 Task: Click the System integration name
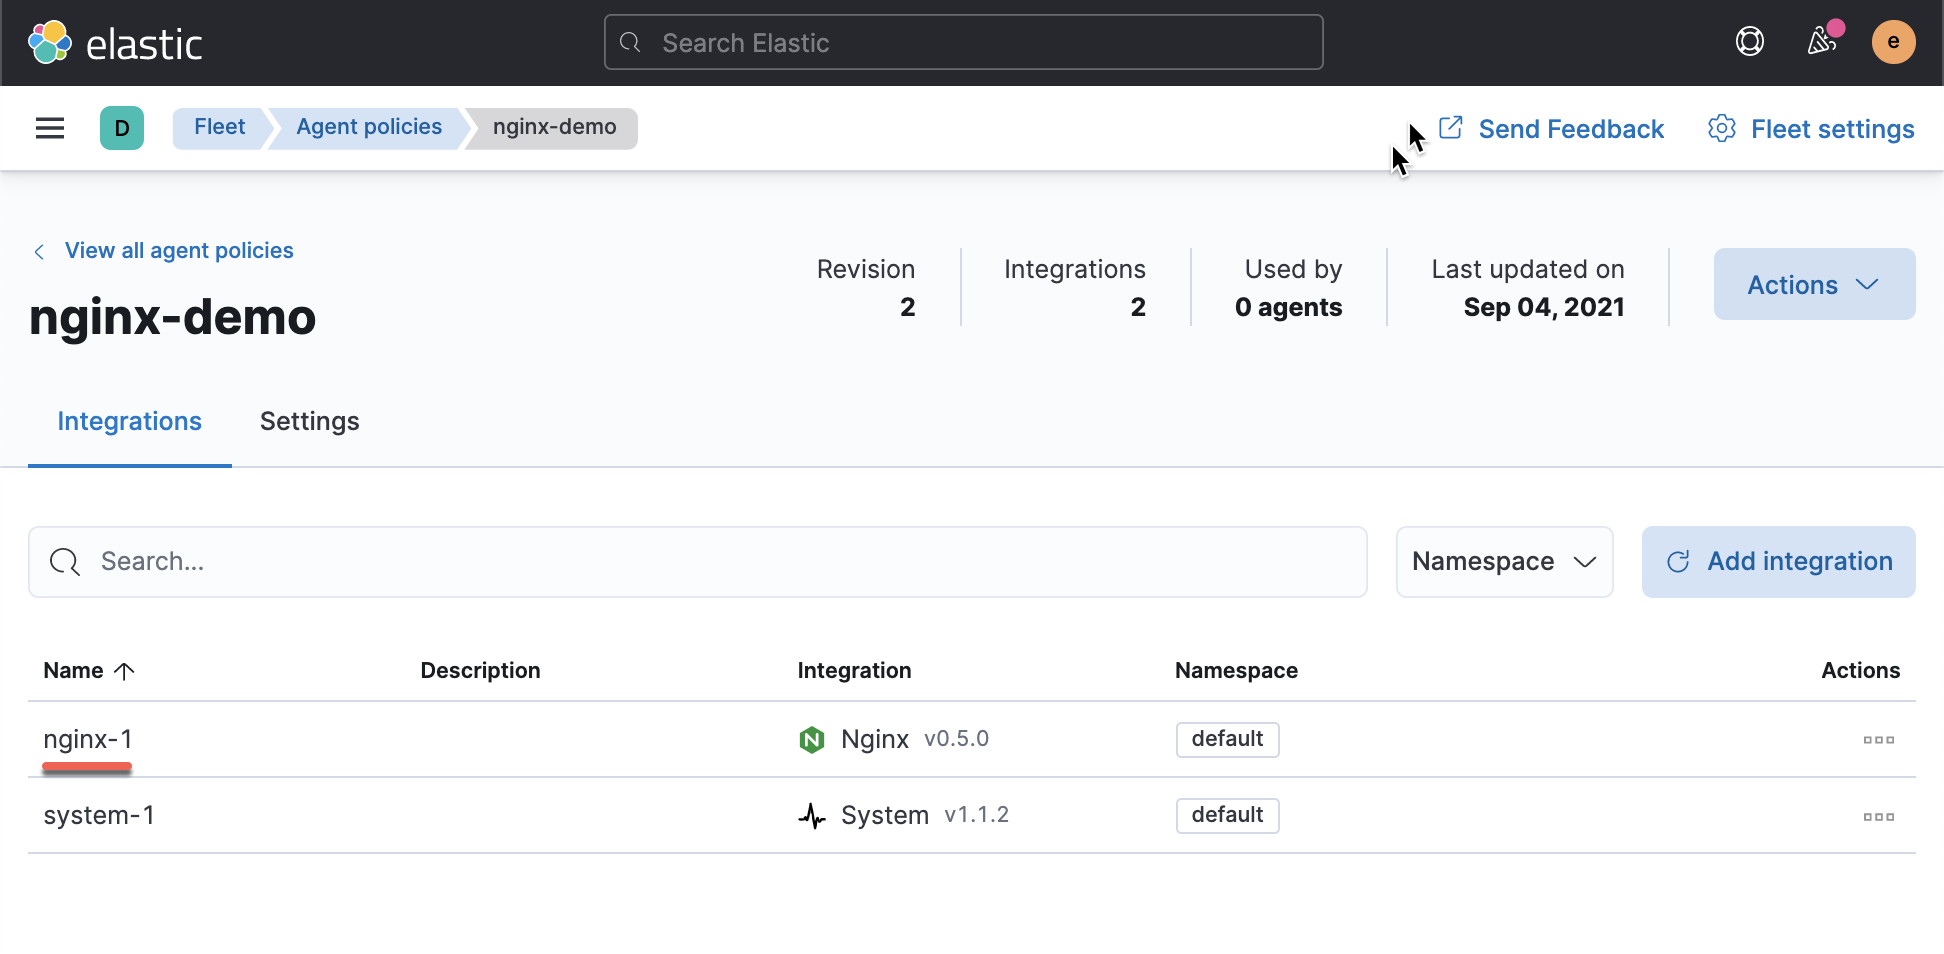pyautogui.click(x=885, y=816)
